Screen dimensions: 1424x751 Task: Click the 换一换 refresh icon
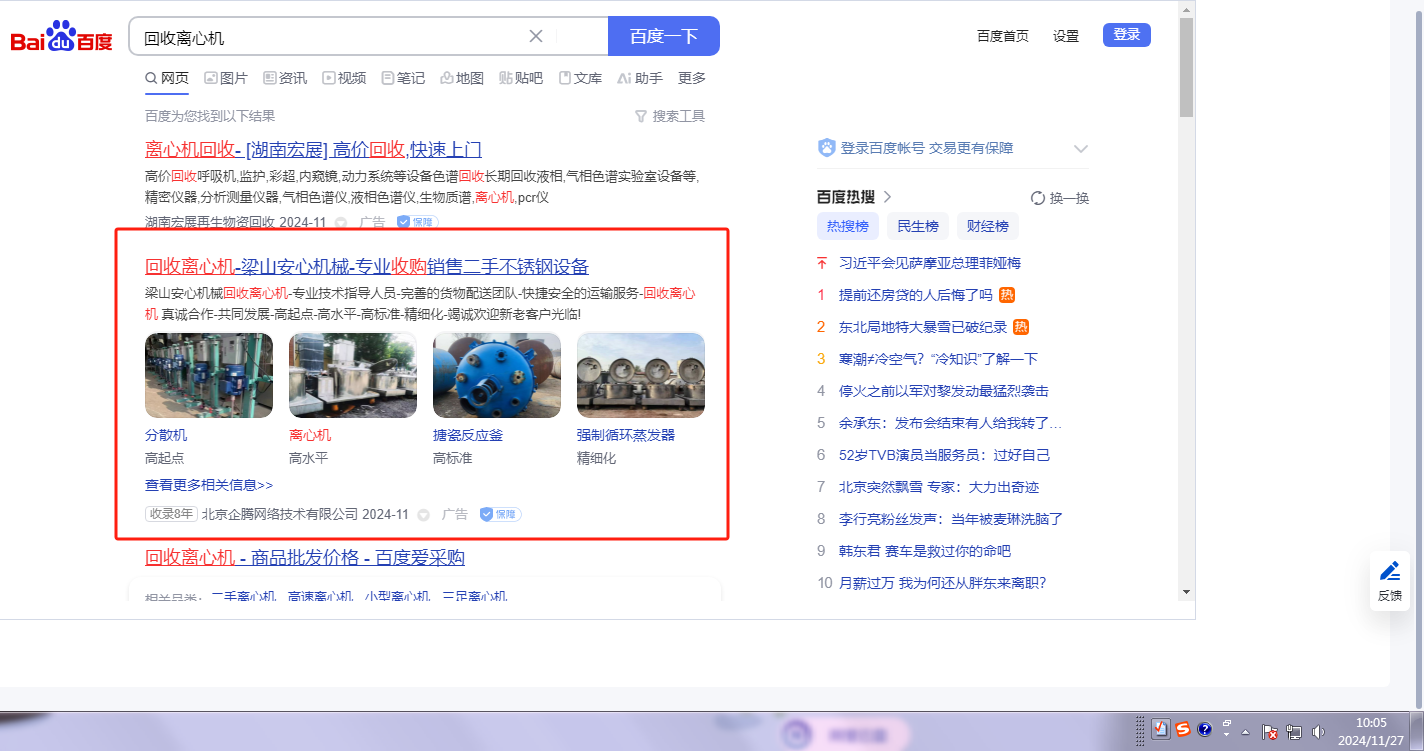click(1038, 198)
